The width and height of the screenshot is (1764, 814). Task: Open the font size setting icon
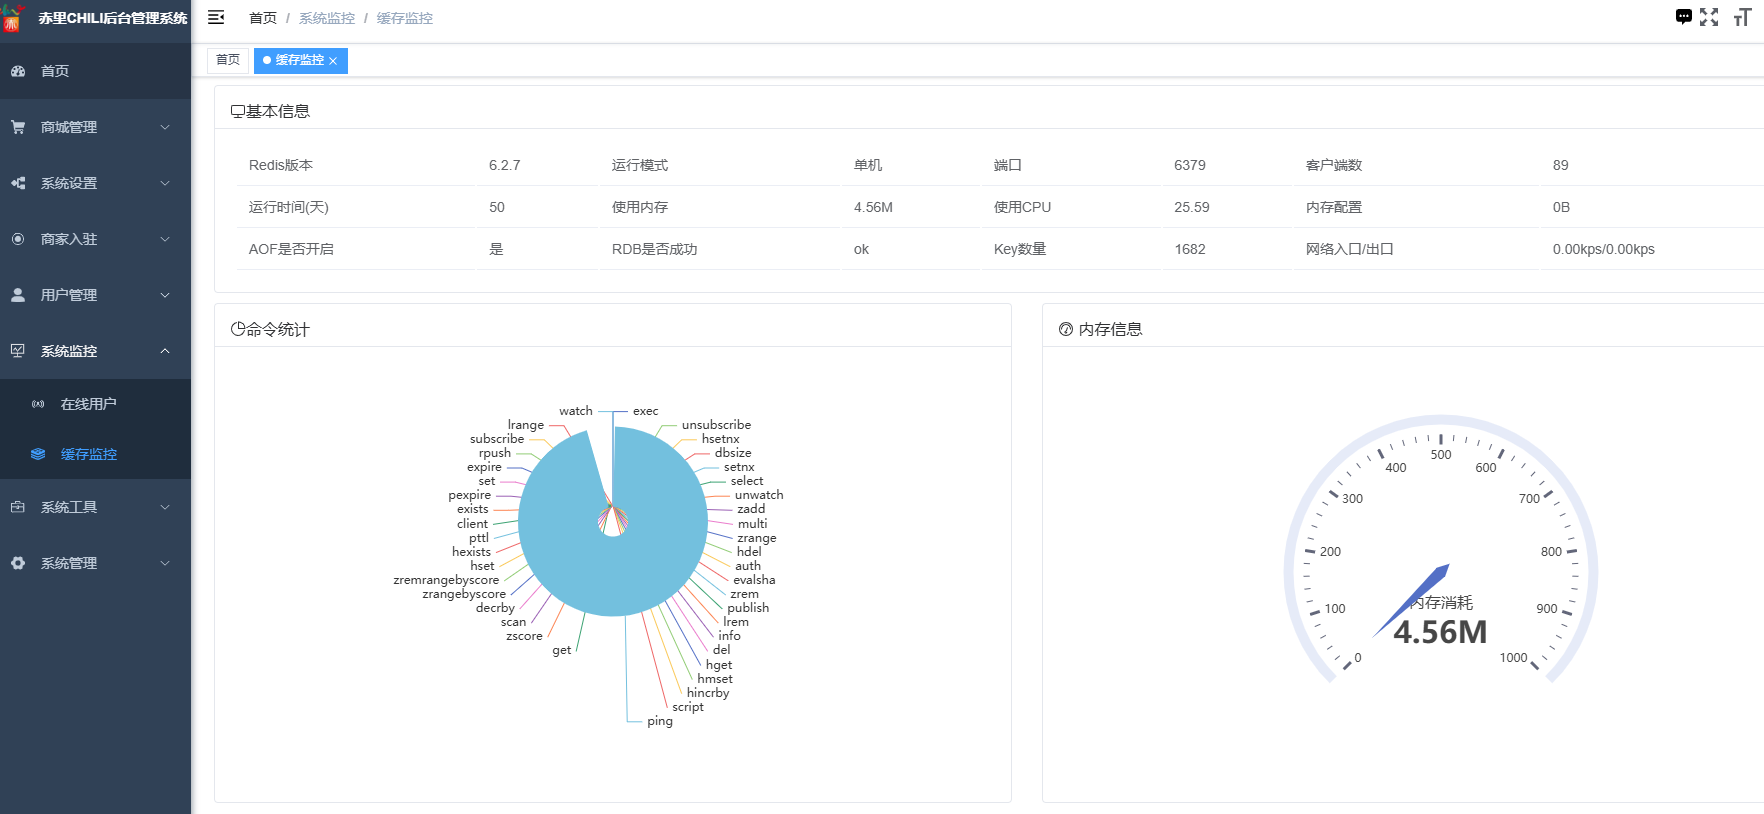(x=1742, y=17)
